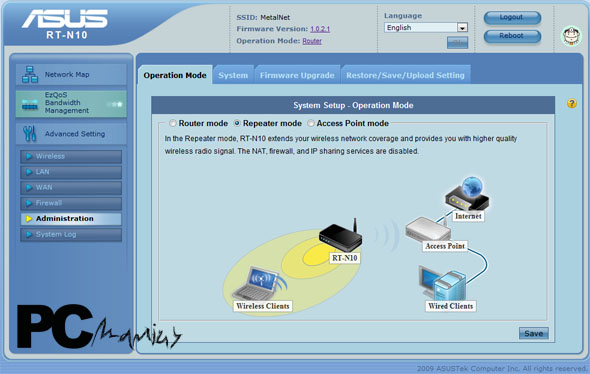Select Repeater mode radio button

tap(237, 123)
